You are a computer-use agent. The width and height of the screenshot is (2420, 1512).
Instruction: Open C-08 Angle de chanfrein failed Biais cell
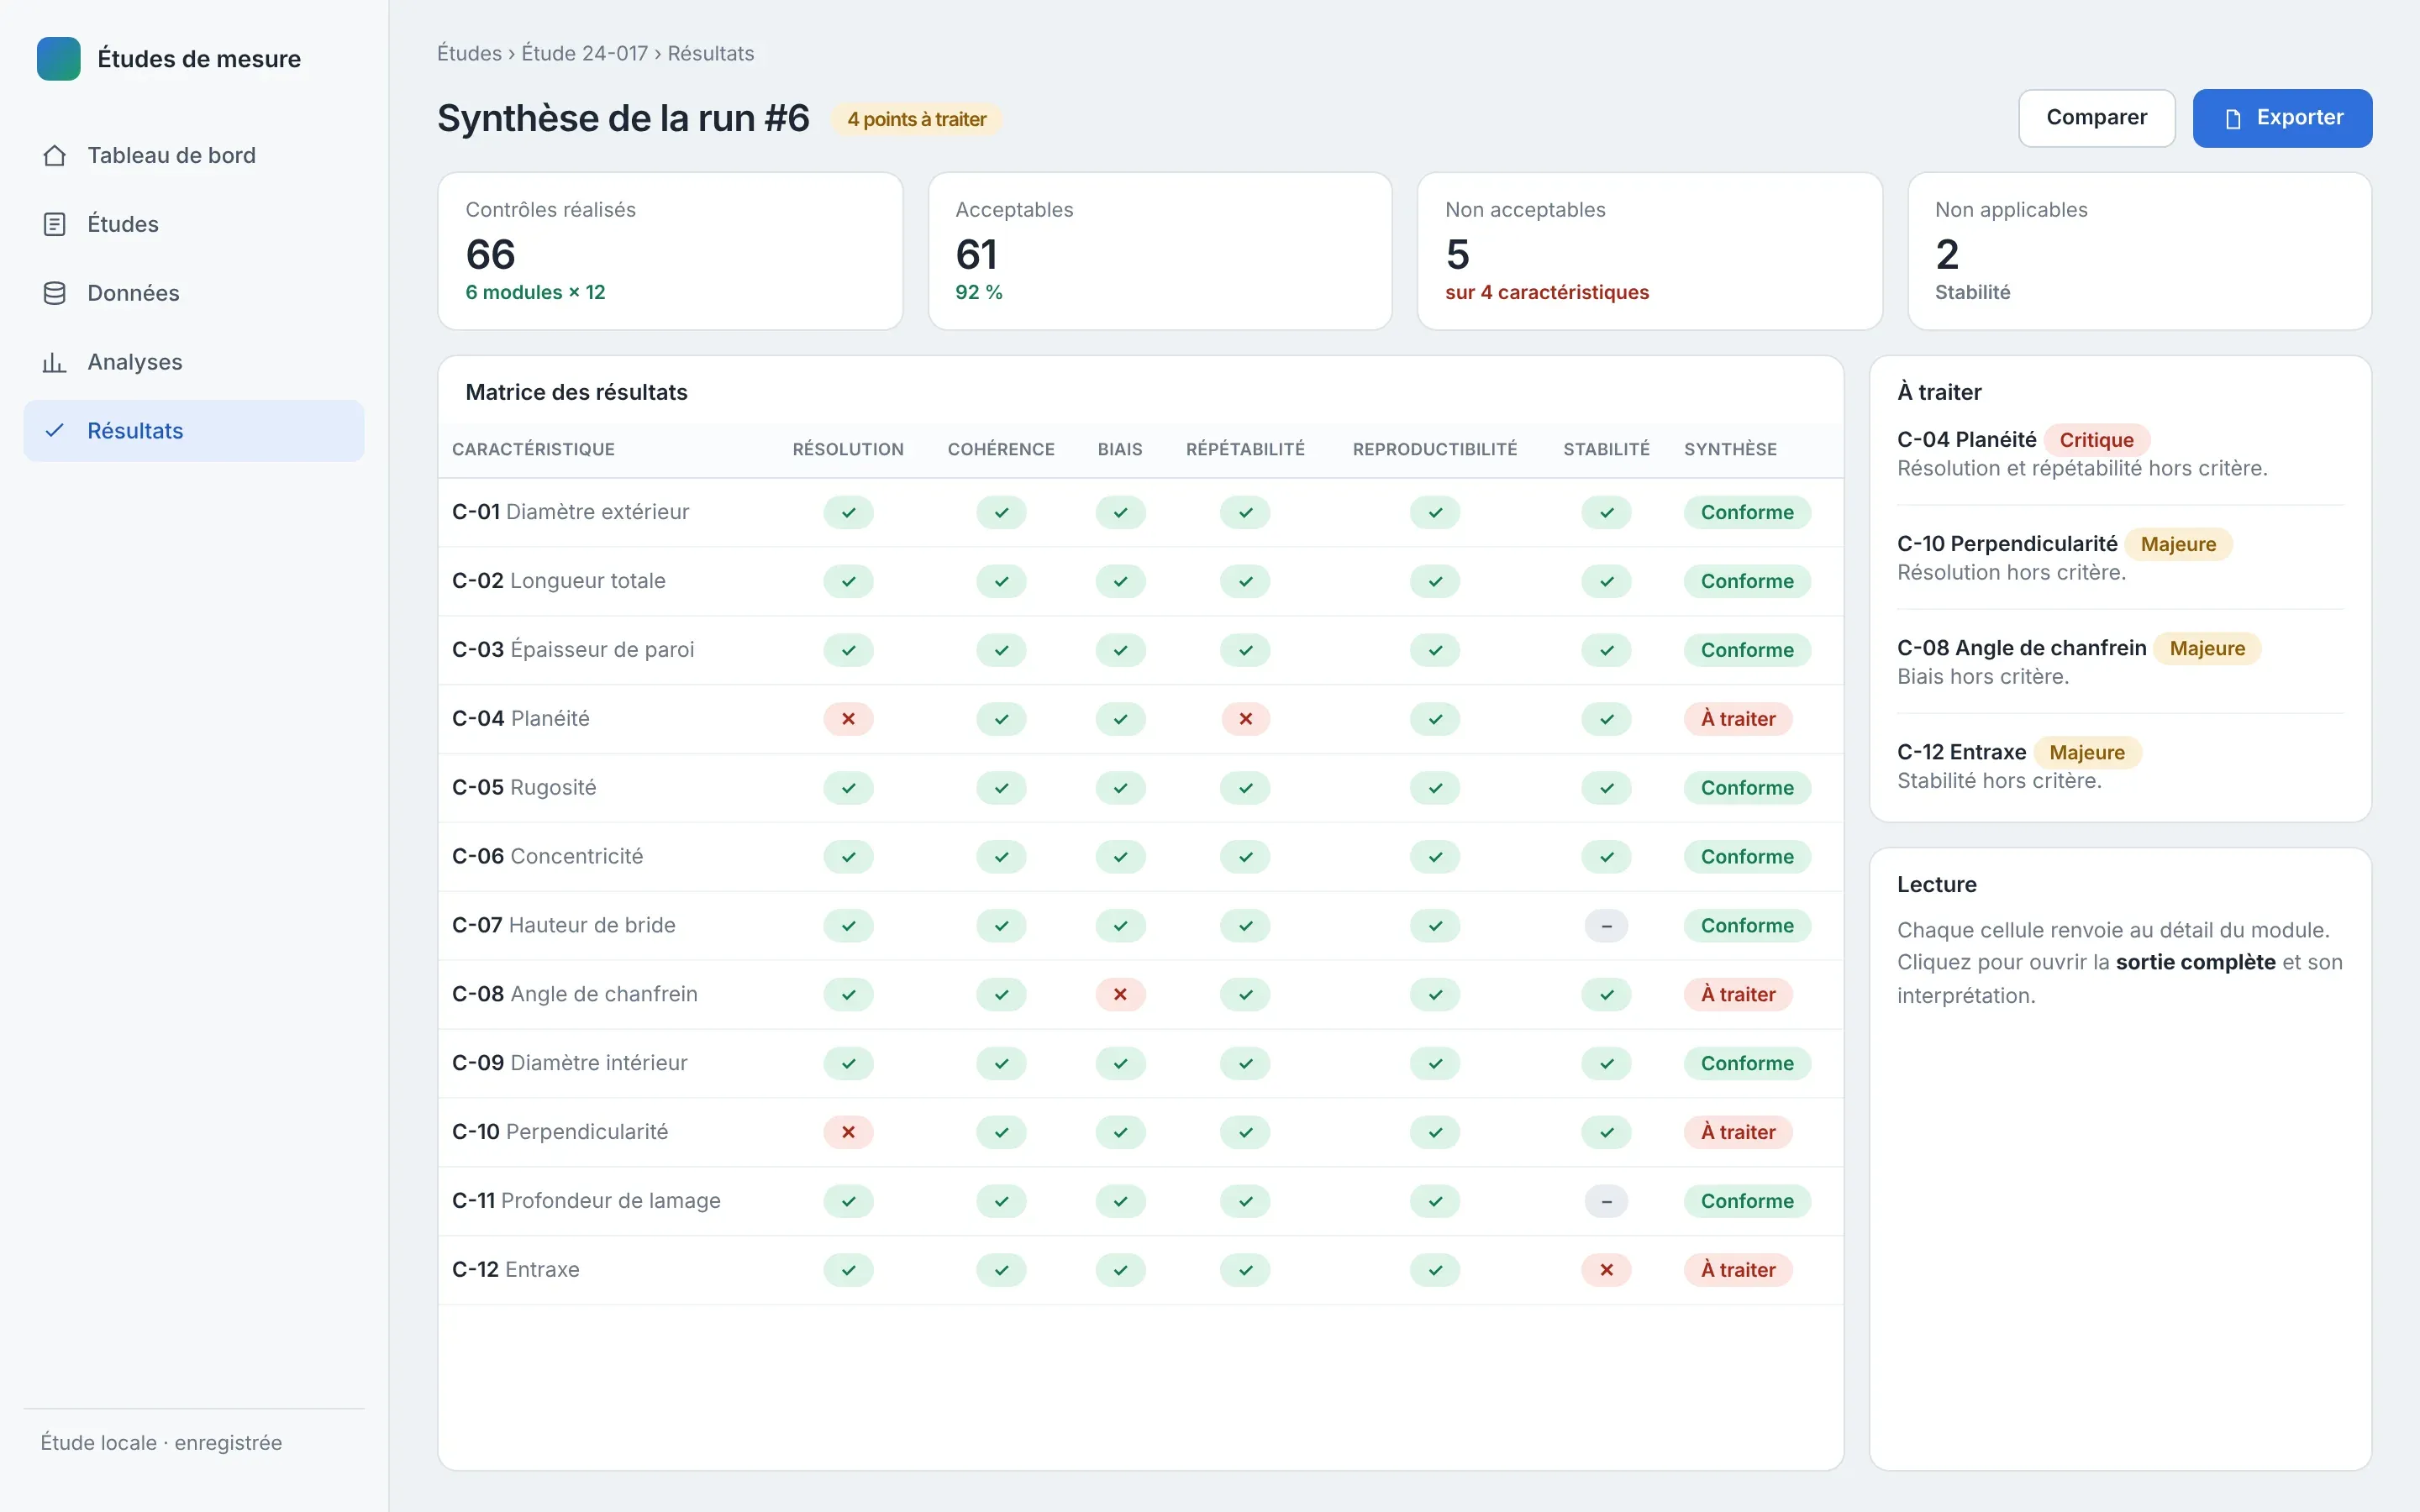coord(1120,994)
